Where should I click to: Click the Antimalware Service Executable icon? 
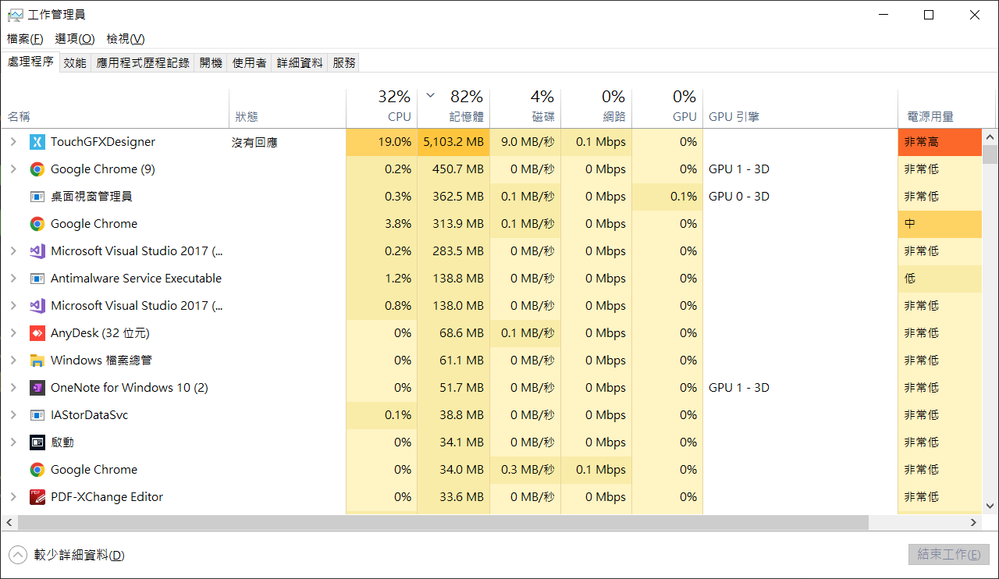coord(37,279)
